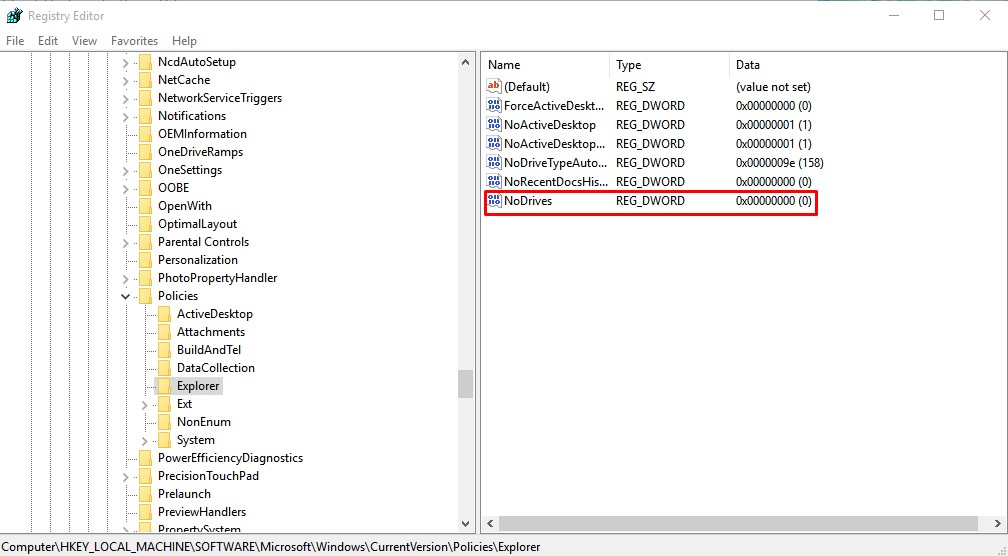Click values pane scroll right arrow
This screenshot has height=556, width=1008.
coord(998,523)
